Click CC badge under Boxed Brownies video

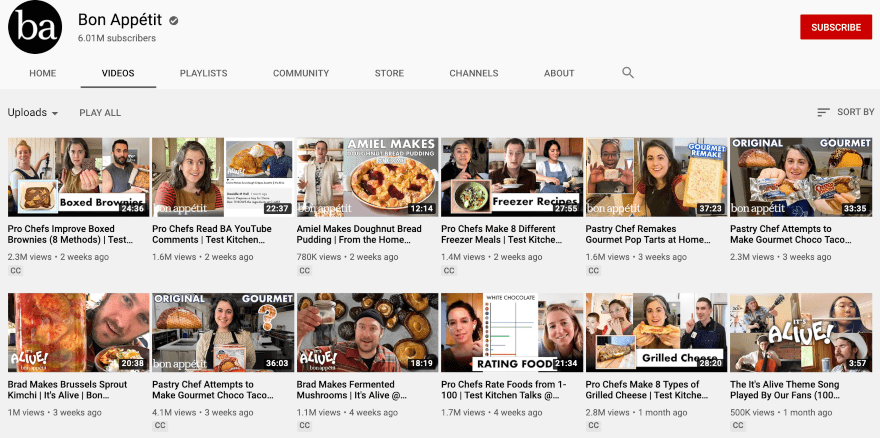[16, 271]
